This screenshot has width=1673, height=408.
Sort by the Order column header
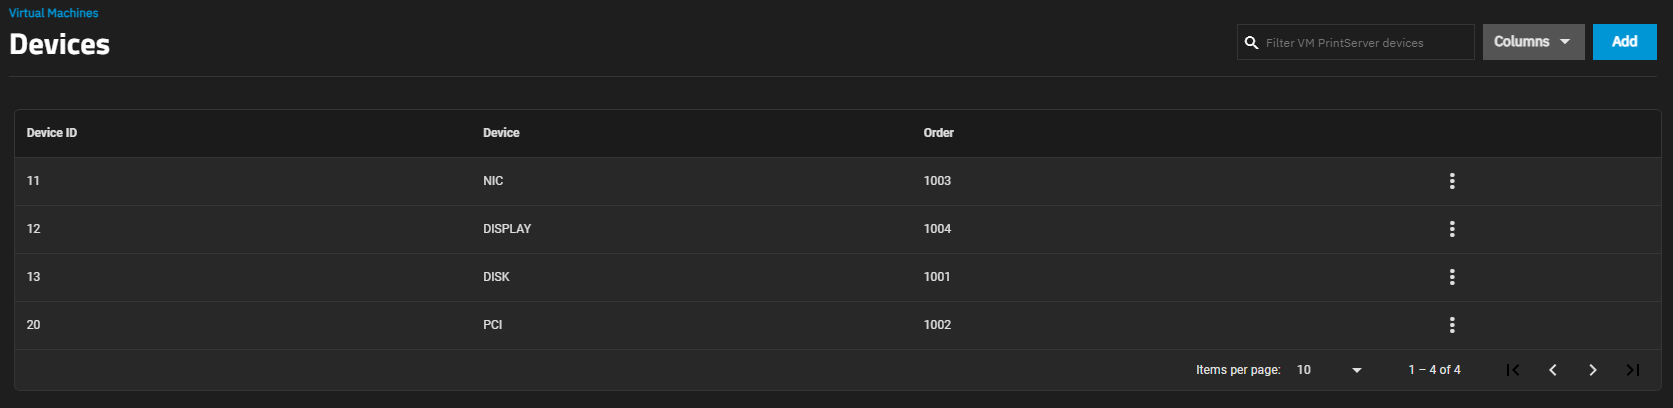point(938,133)
